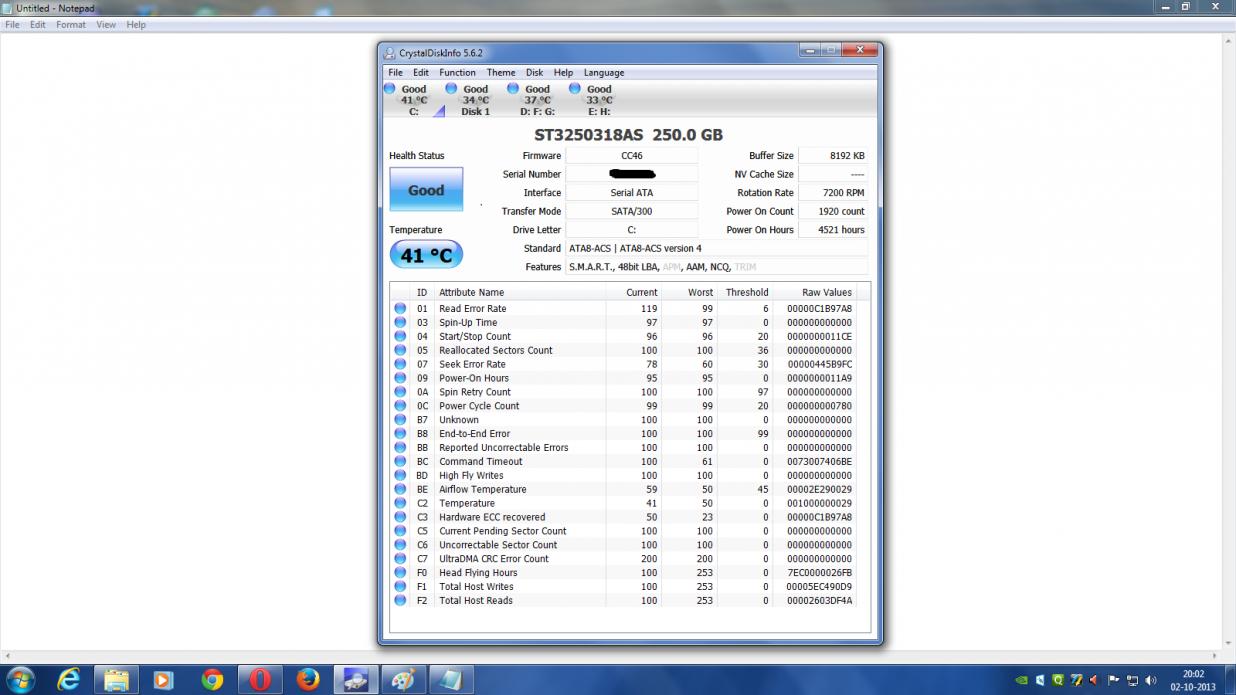Launch Google Chrome from the taskbar
This screenshot has width=1236, height=695.
(x=212, y=680)
